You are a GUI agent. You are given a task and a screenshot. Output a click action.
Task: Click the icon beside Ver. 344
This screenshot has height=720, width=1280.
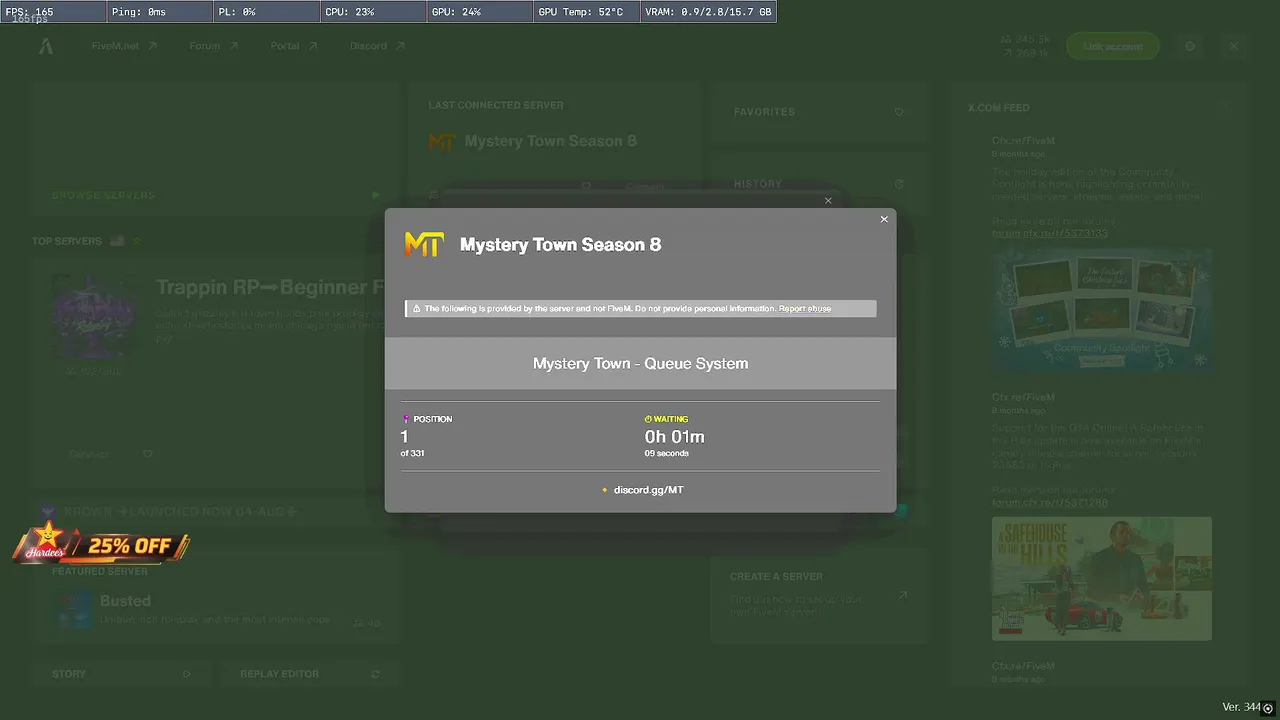[x=1268, y=708]
